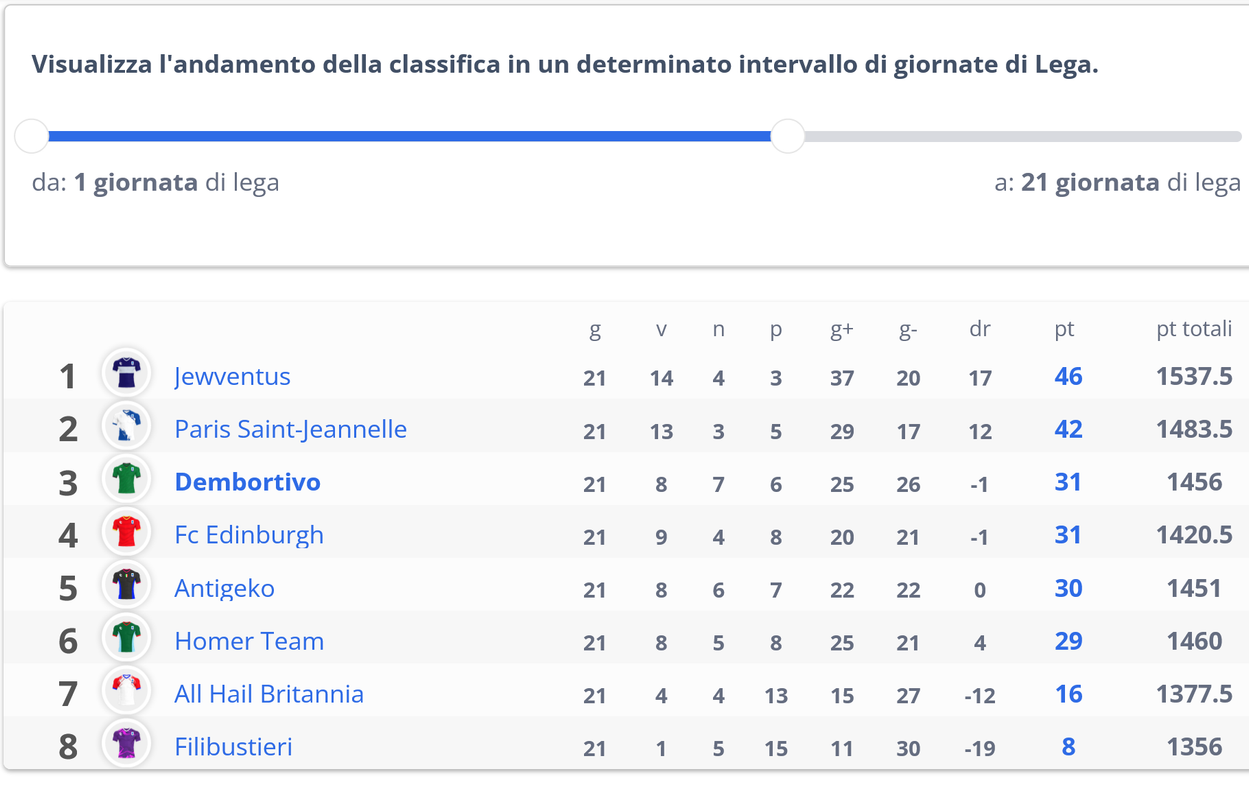
Task: Click the "pt totali" column header
Action: (1194, 329)
